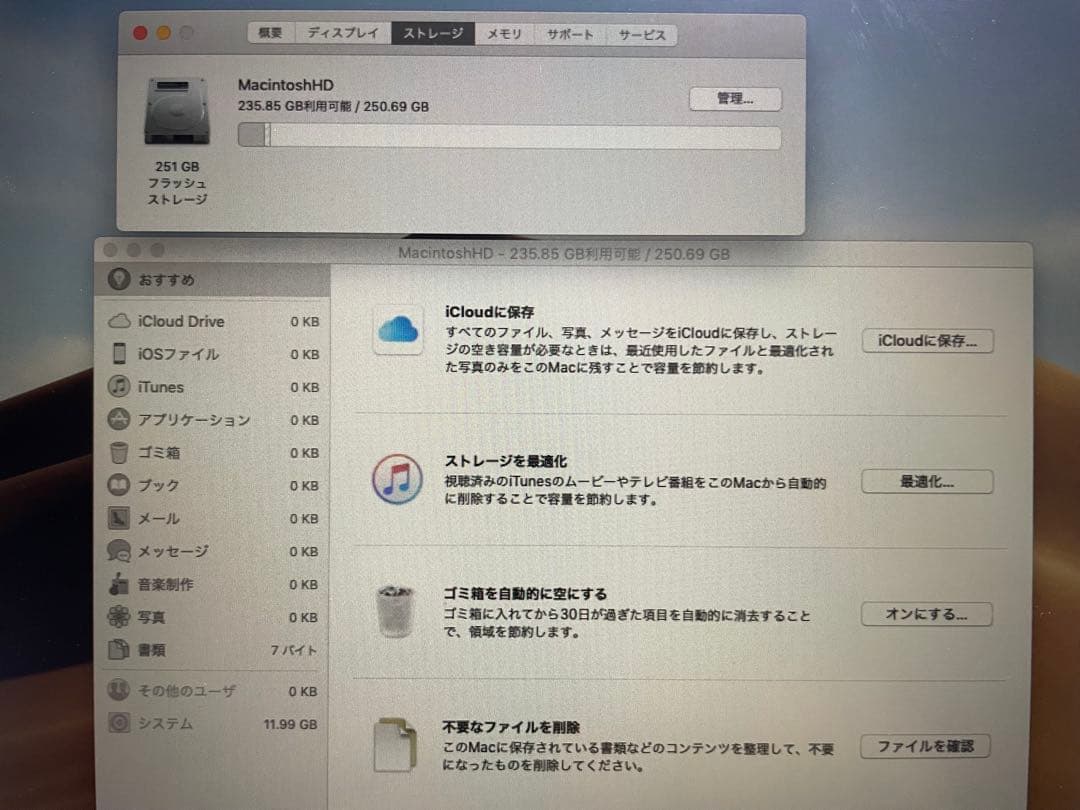
Task: Turn on iCloudに保存 storage saving
Action: click(x=927, y=341)
